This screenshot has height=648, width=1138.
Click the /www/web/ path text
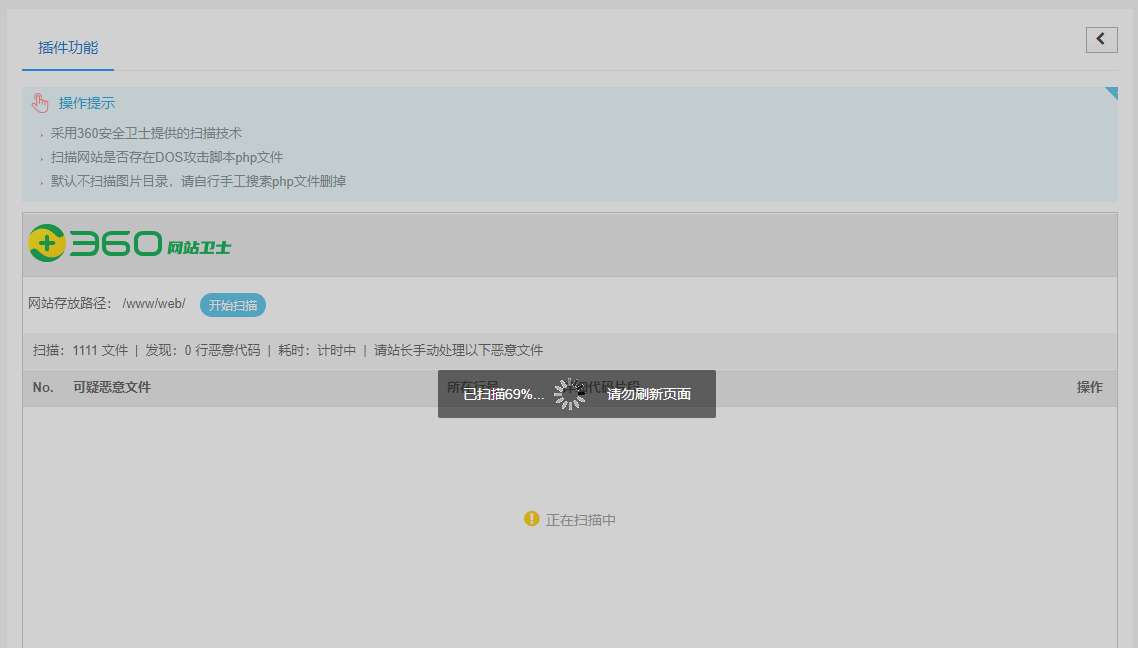point(154,303)
